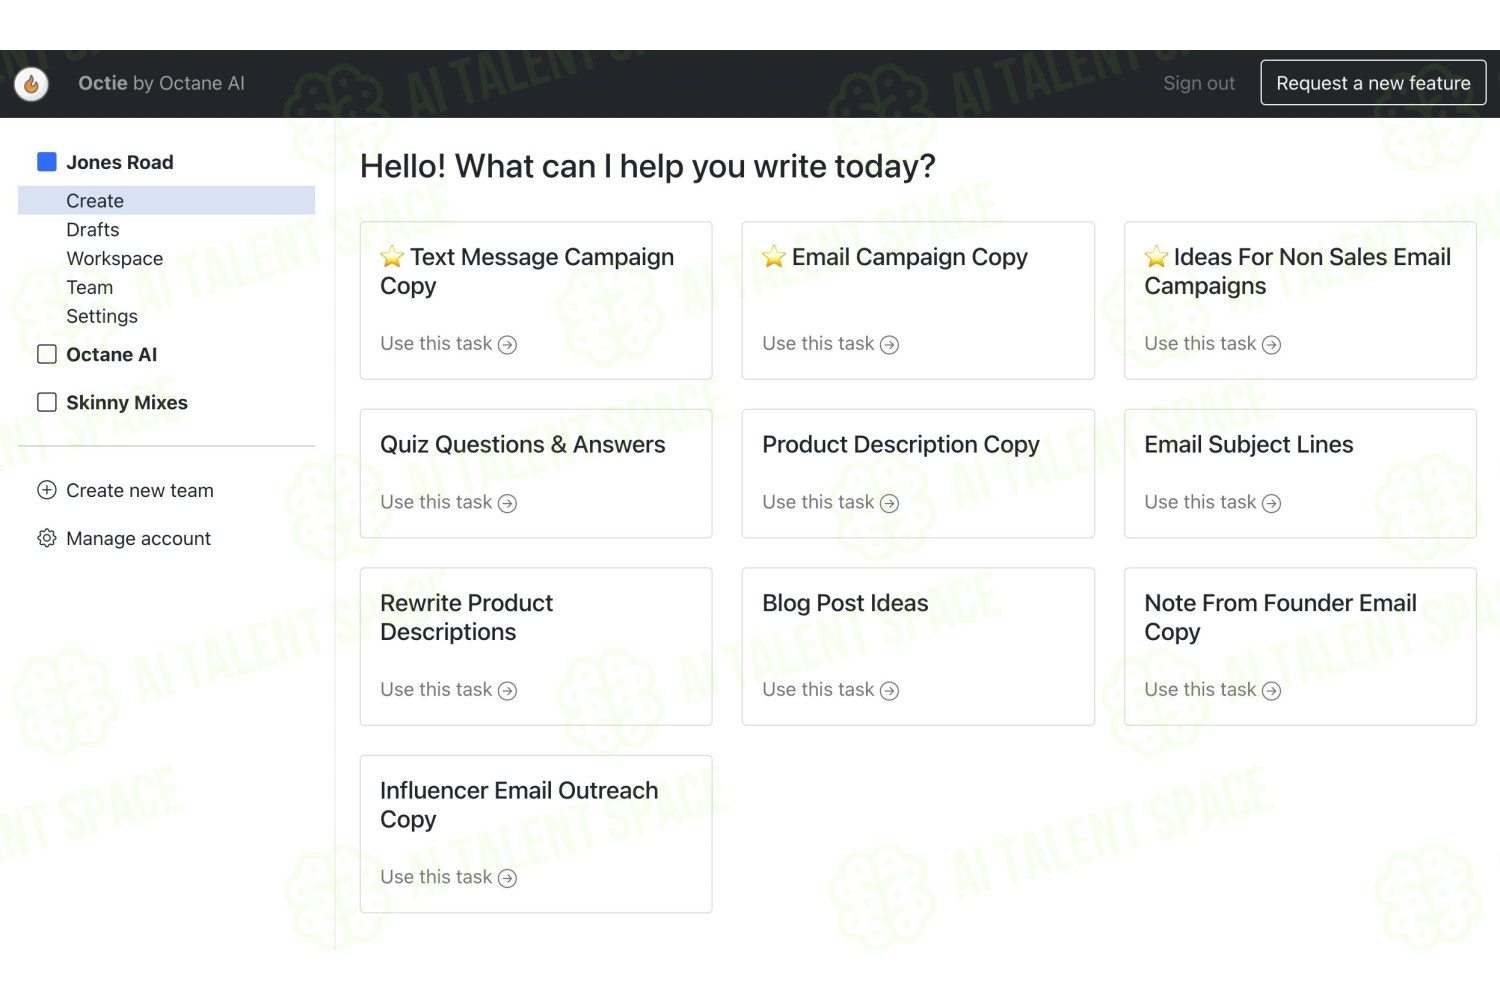
Task: Click star icon on Ideas For Non Sales Email
Action: 1156,257
